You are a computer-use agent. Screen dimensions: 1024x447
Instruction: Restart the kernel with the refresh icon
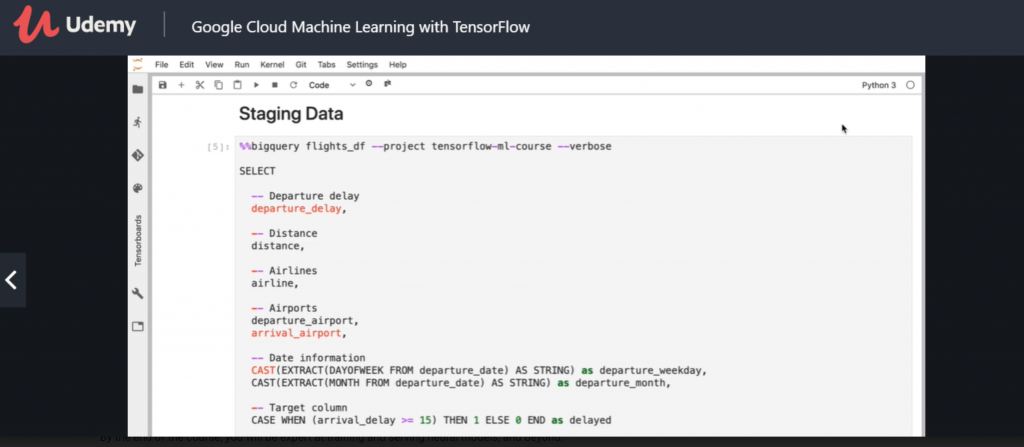pos(293,85)
